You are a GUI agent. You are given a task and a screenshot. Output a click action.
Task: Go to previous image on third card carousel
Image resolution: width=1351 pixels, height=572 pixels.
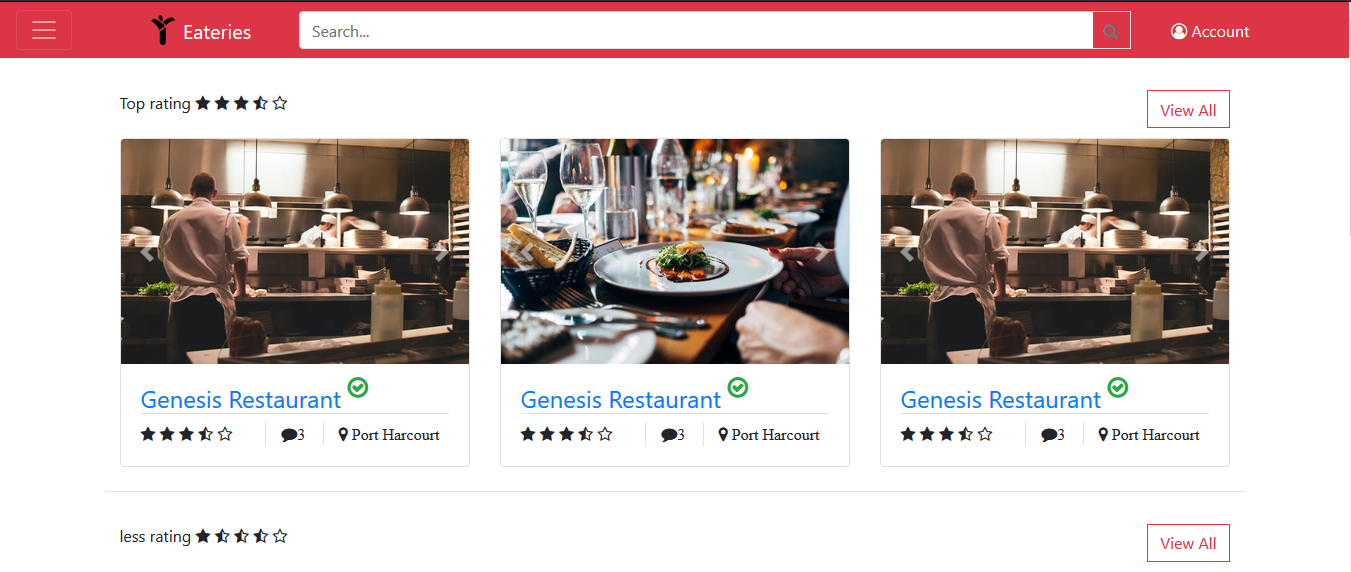[x=907, y=252]
